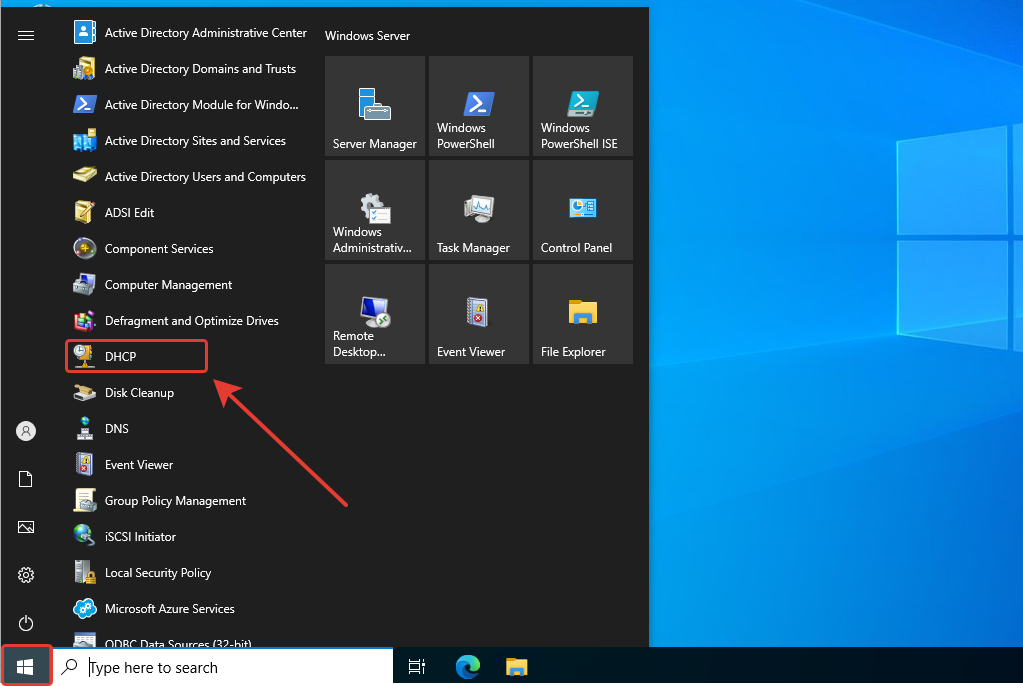Image resolution: width=1023 pixels, height=686 pixels.
Task: Open the Windows PowerShell ISE tile
Action: click(582, 107)
